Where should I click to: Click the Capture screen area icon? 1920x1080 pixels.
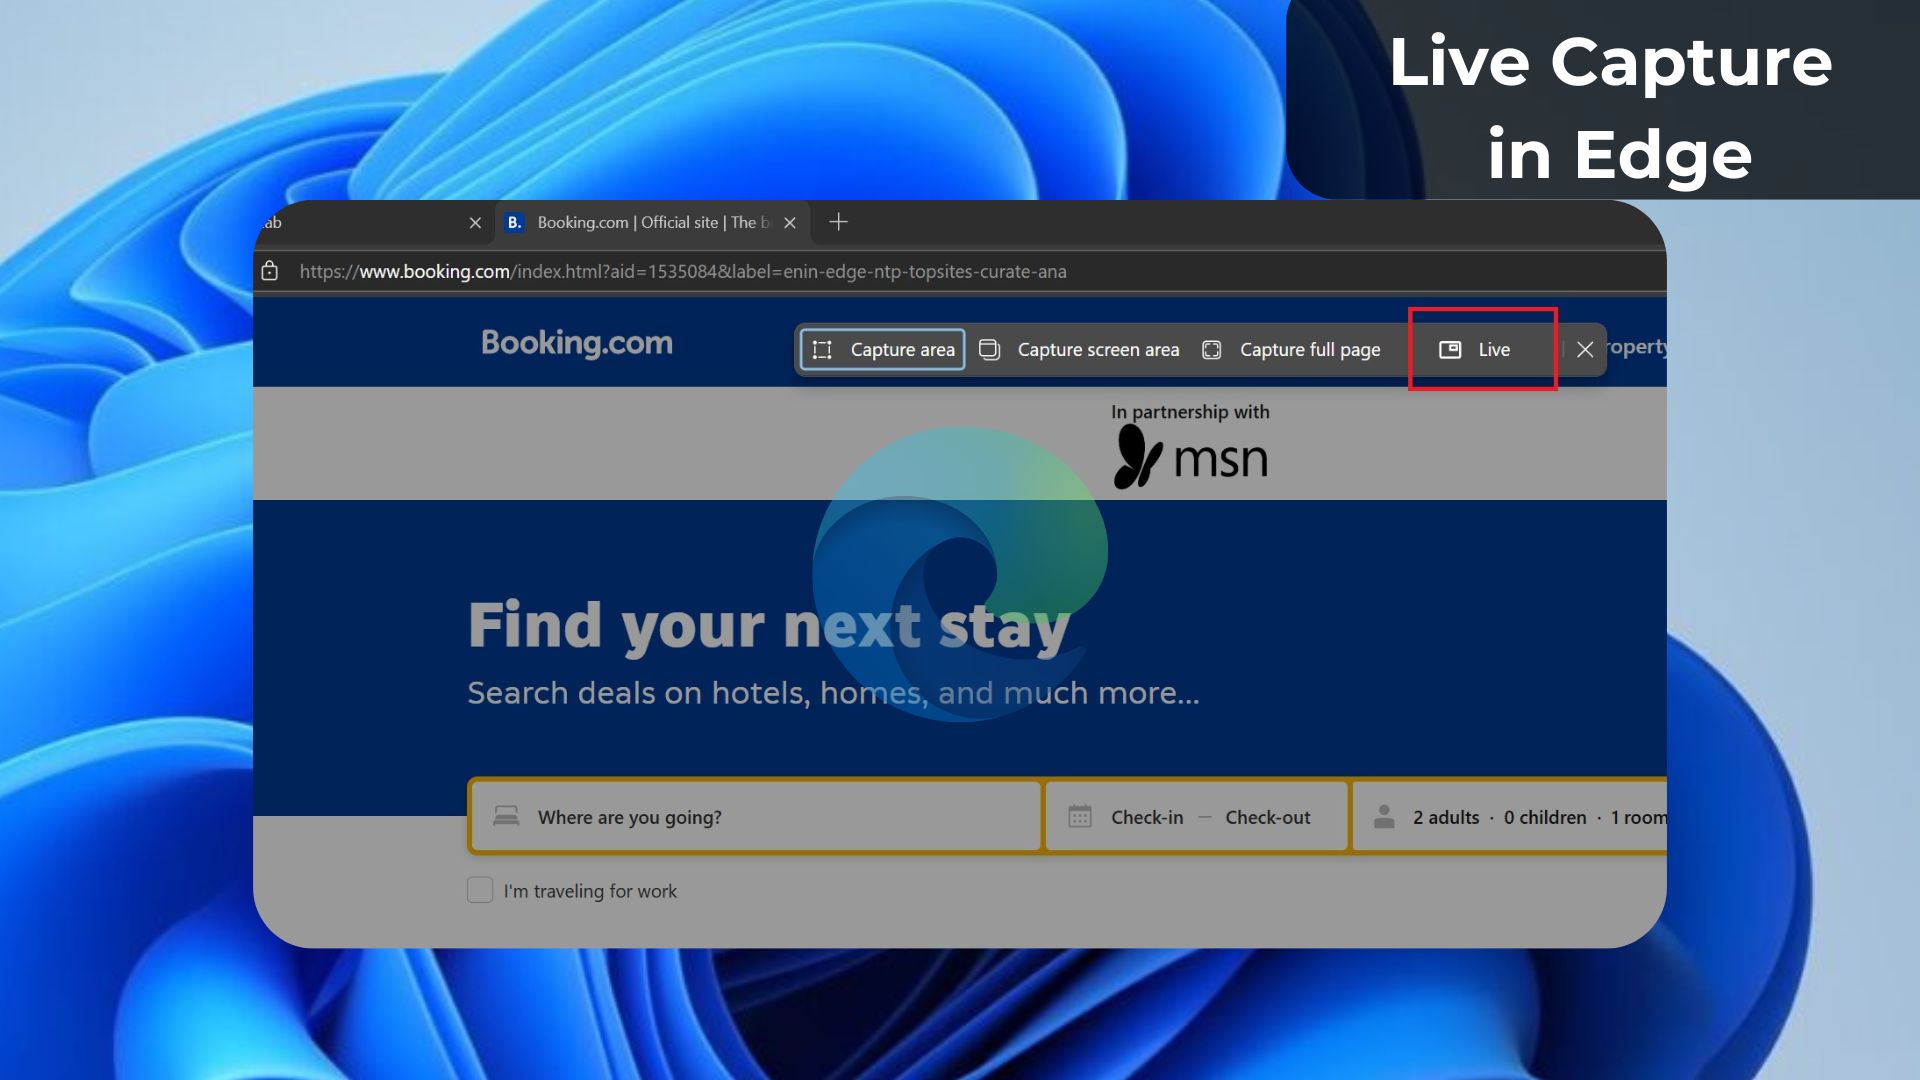989,350
